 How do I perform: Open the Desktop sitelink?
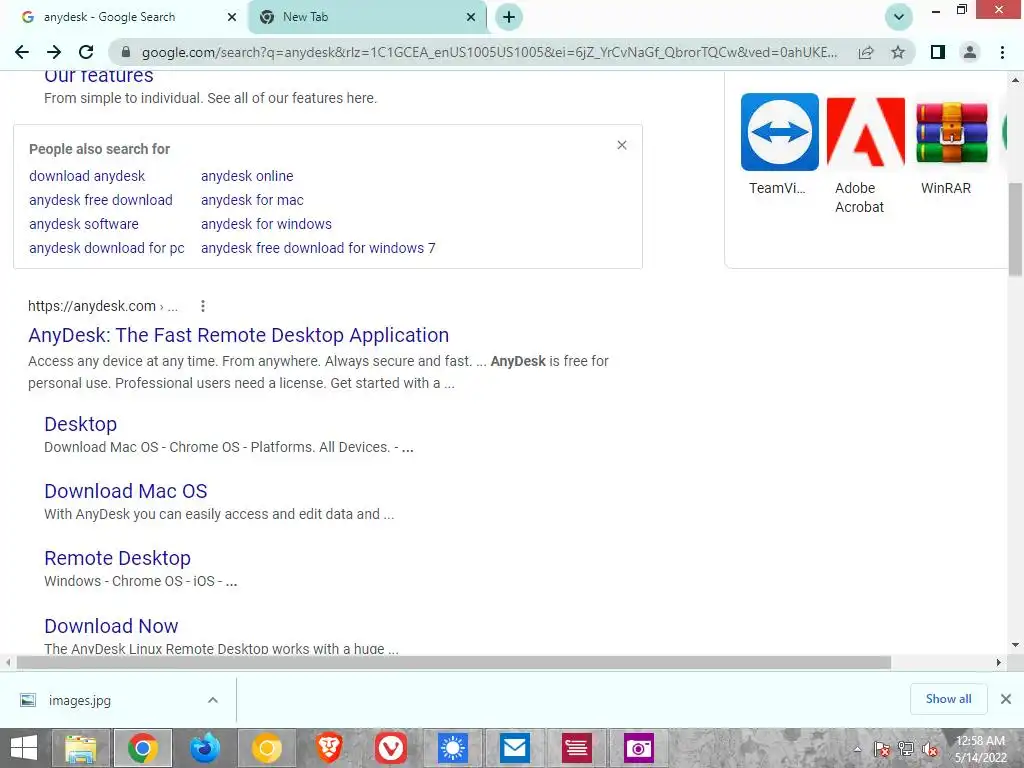click(x=80, y=424)
